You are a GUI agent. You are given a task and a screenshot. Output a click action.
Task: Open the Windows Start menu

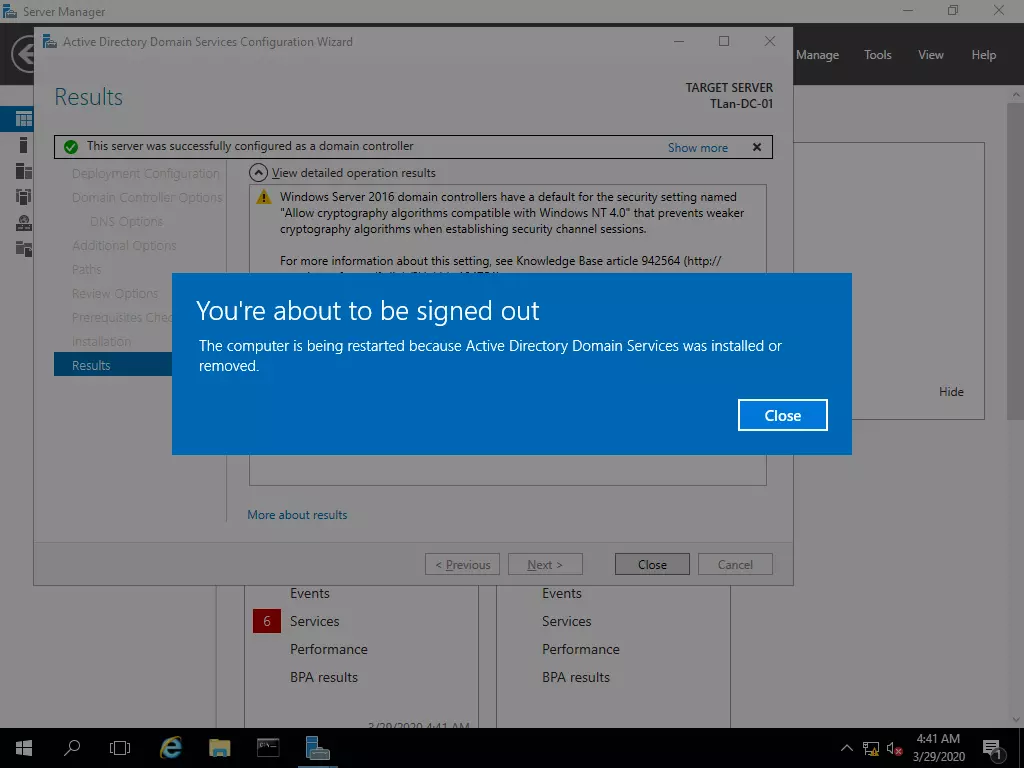click(24, 748)
